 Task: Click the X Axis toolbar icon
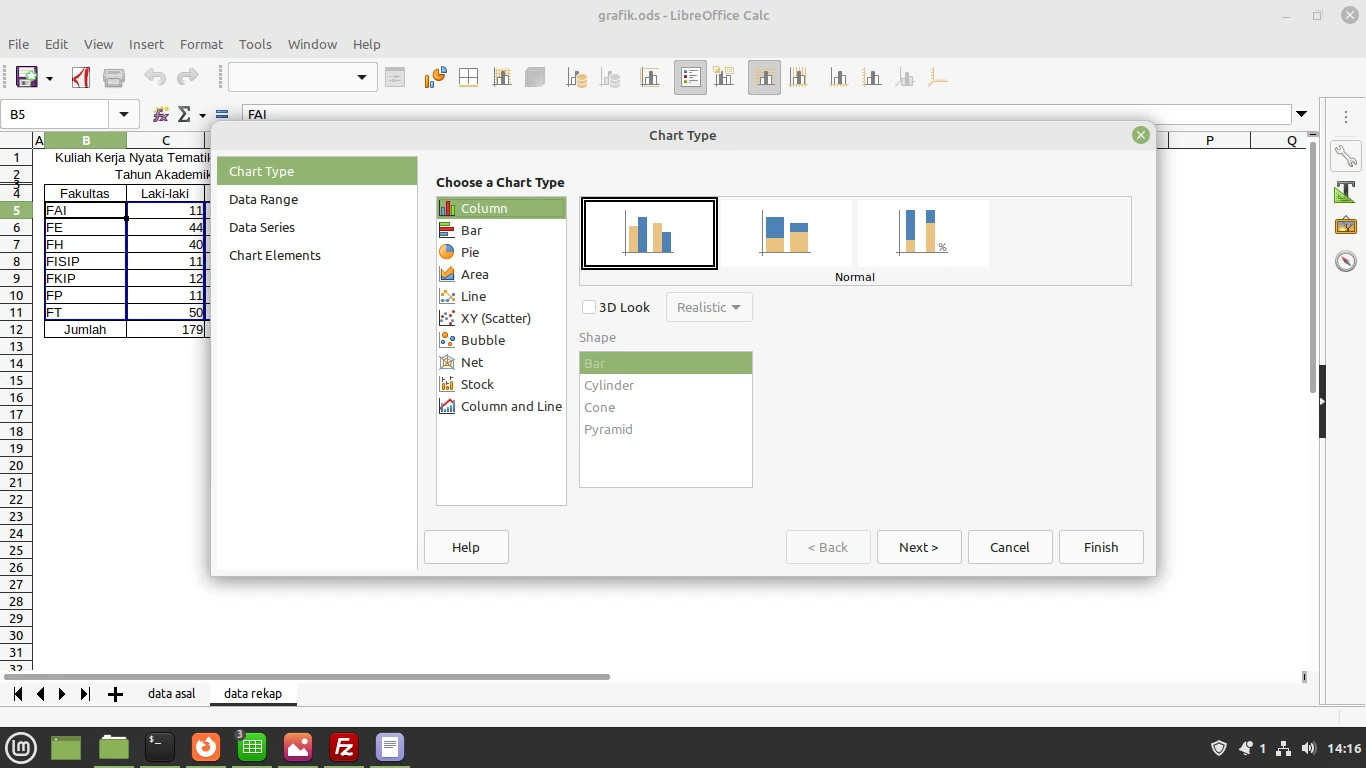click(x=839, y=77)
